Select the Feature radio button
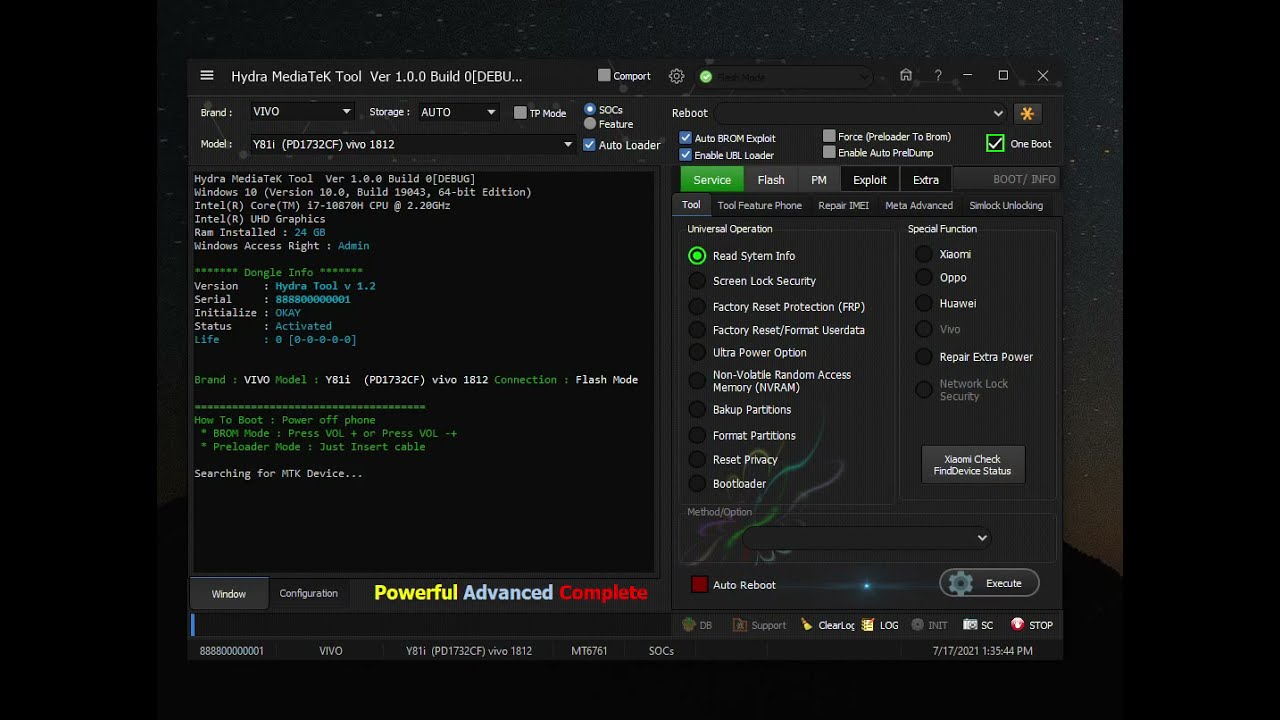 click(x=590, y=124)
